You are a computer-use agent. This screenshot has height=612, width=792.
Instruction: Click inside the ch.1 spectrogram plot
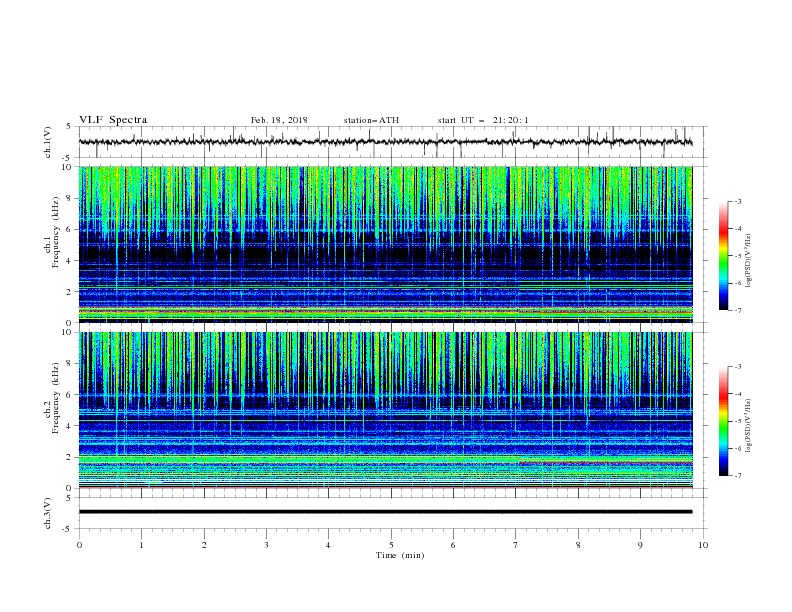click(x=385, y=244)
